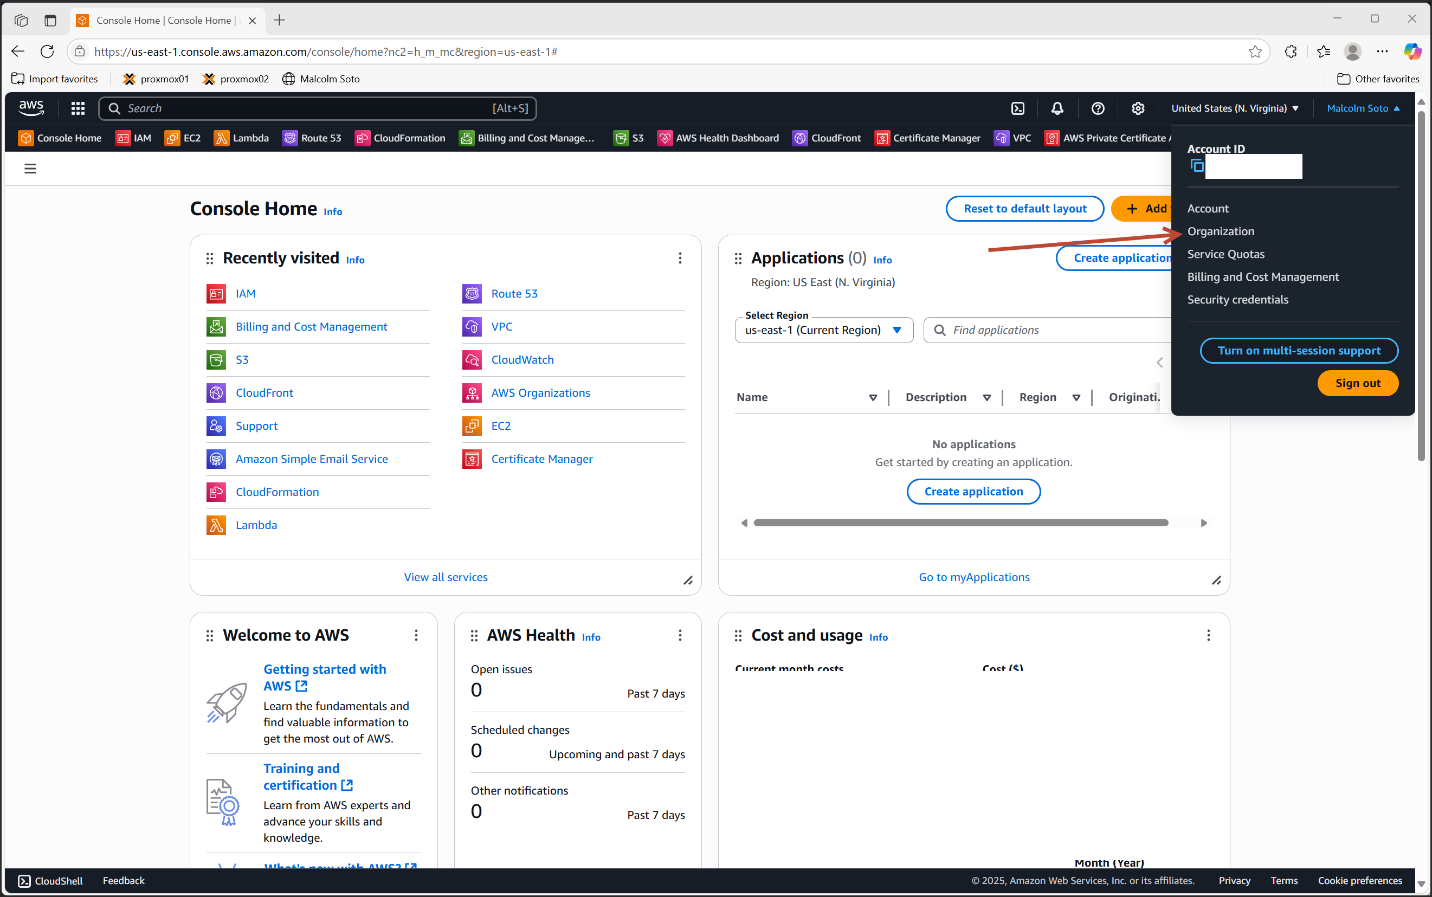Open the settings gear icon in AWS header
The height and width of the screenshot is (897, 1432).
[1138, 108]
